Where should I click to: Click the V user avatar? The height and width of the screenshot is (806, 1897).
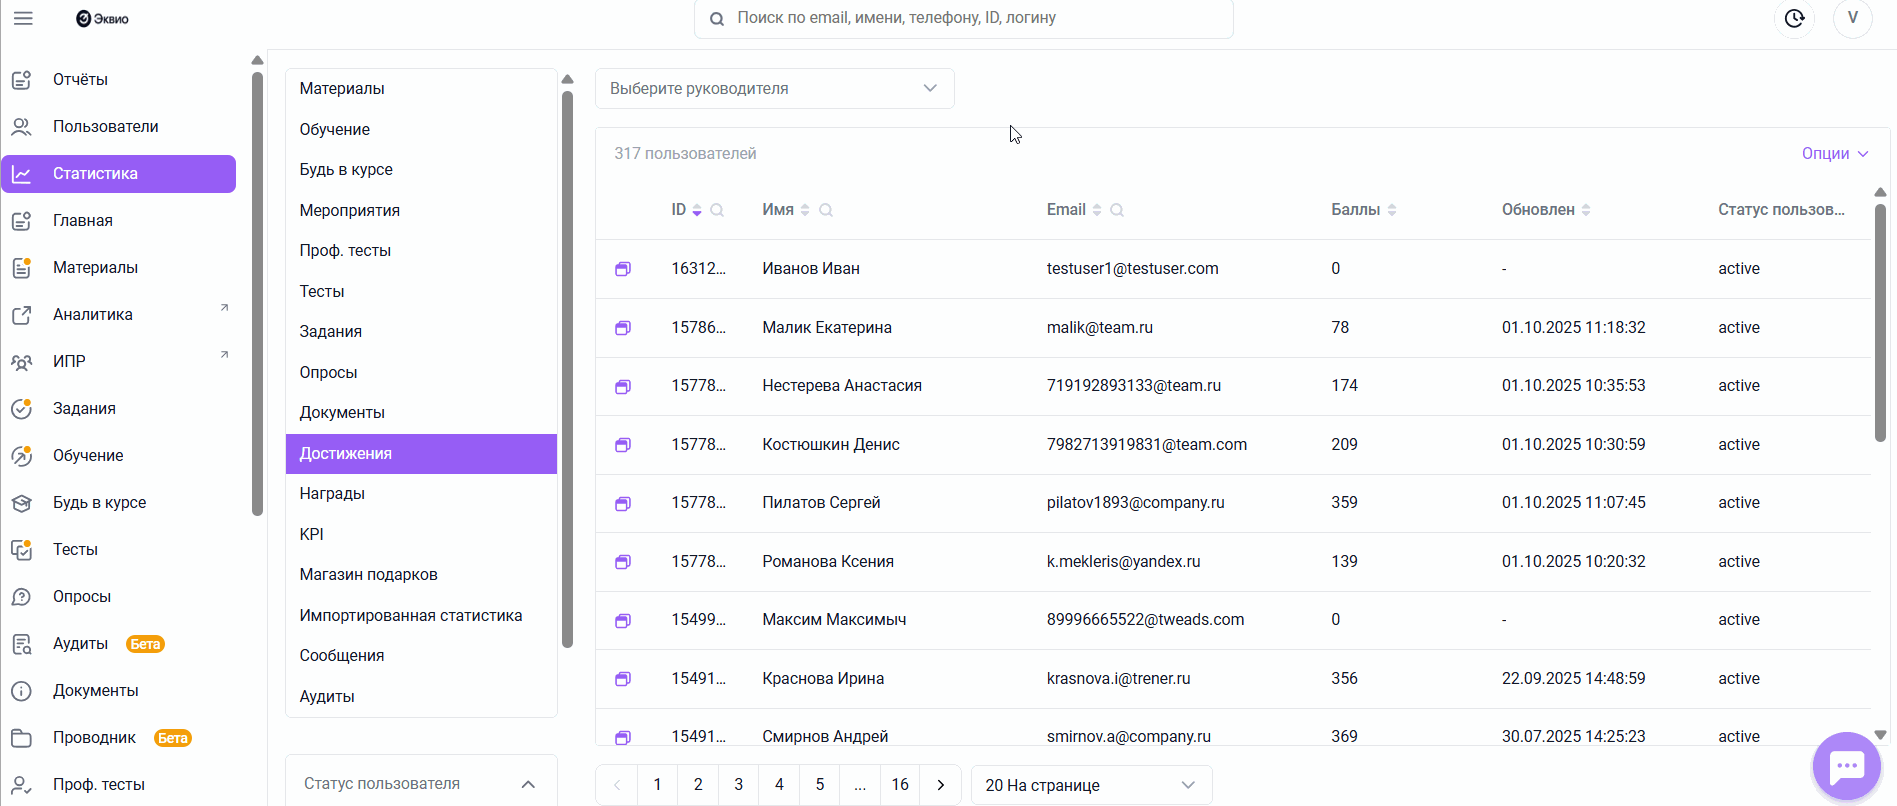[x=1852, y=18]
